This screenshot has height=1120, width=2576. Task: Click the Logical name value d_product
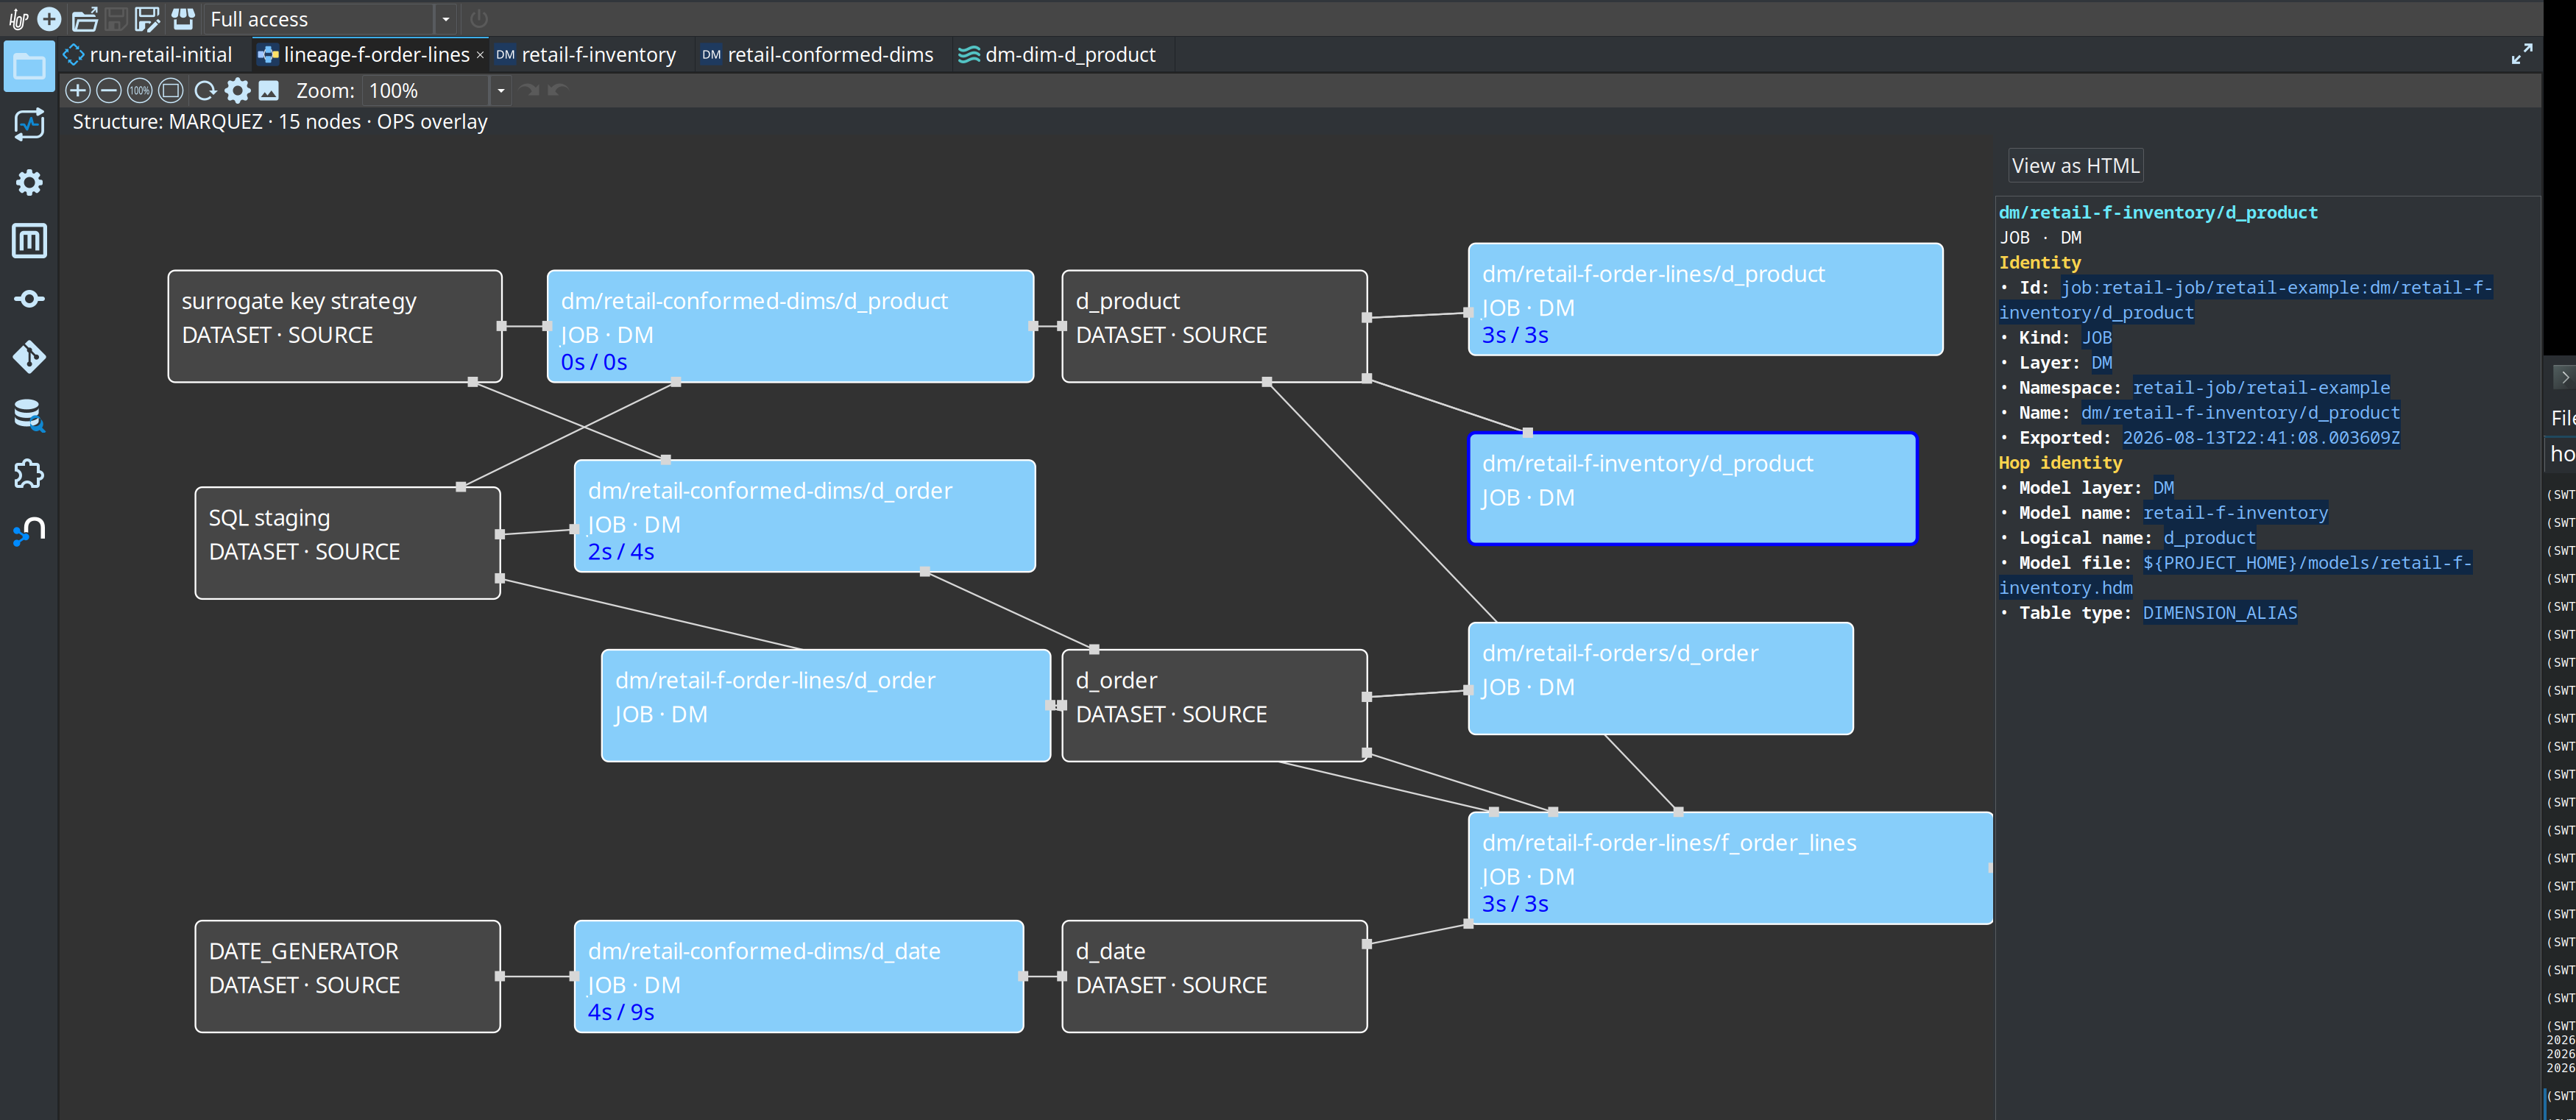pyautogui.click(x=2209, y=538)
